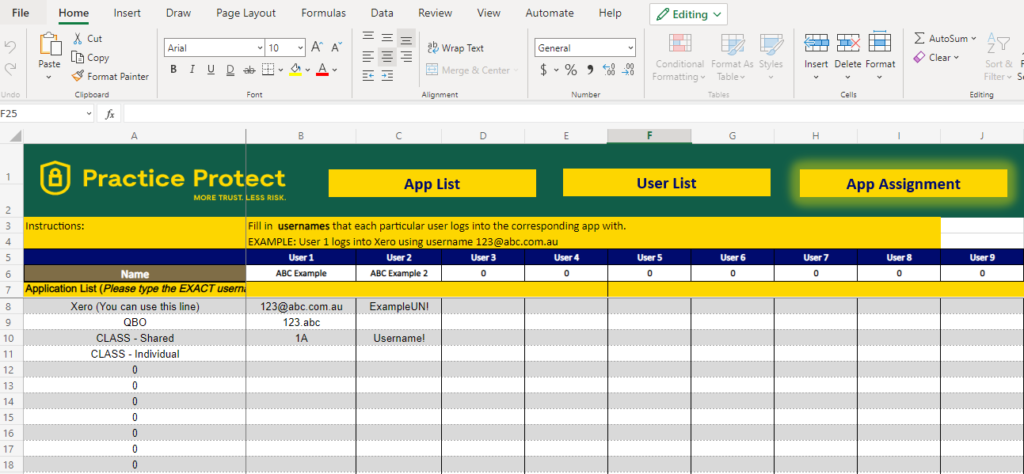Toggle underline formatting
1024x474 pixels.
point(211,70)
